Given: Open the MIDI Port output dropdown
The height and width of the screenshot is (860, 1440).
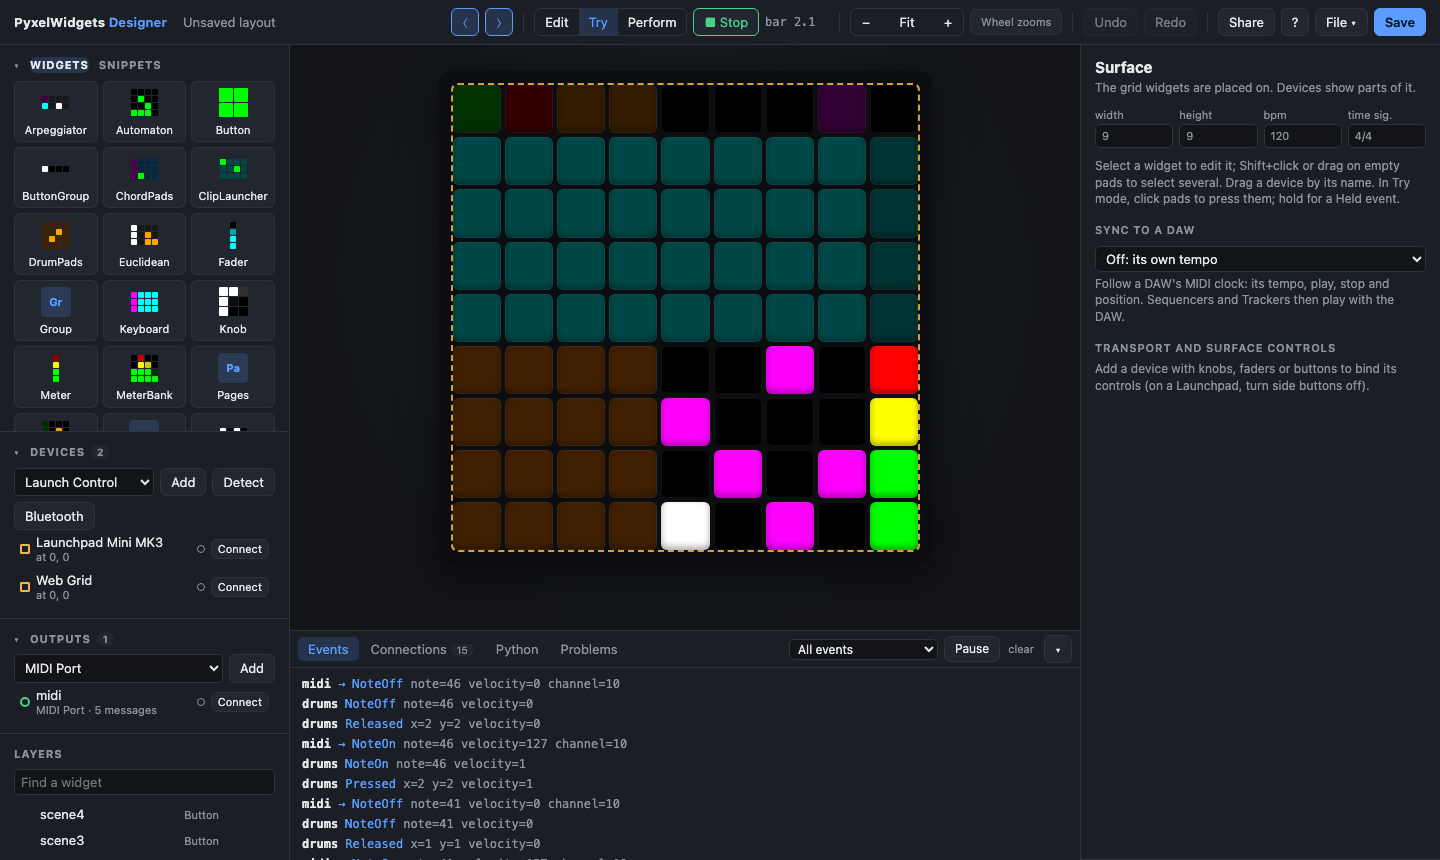Looking at the screenshot, I should click(x=119, y=668).
